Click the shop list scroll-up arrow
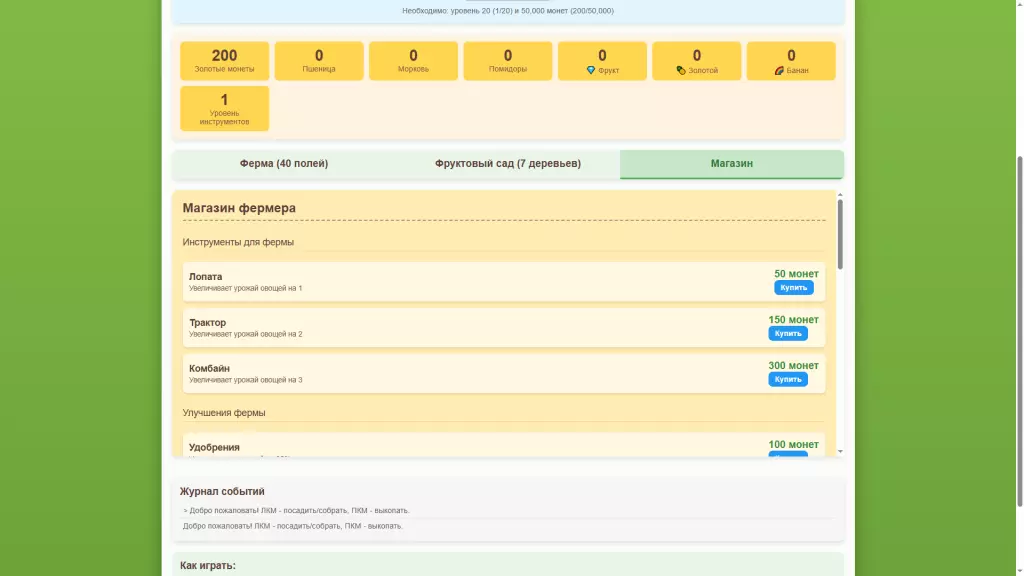Image resolution: width=1024 pixels, height=576 pixels. (840, 195)
